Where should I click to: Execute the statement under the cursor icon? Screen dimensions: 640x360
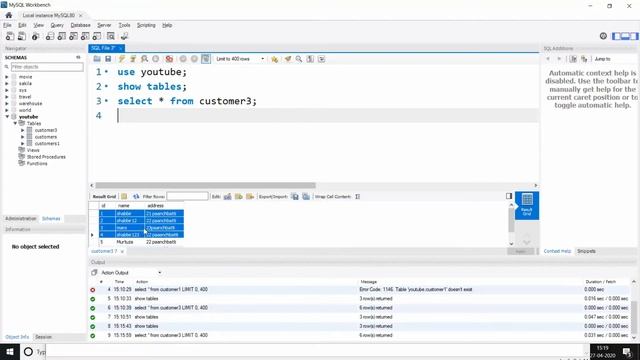click(x=133, y=59)
